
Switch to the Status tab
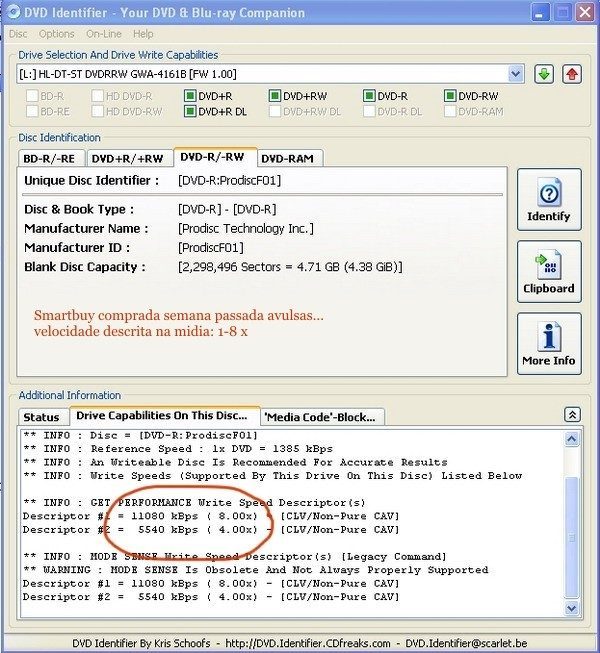(43, 417)
